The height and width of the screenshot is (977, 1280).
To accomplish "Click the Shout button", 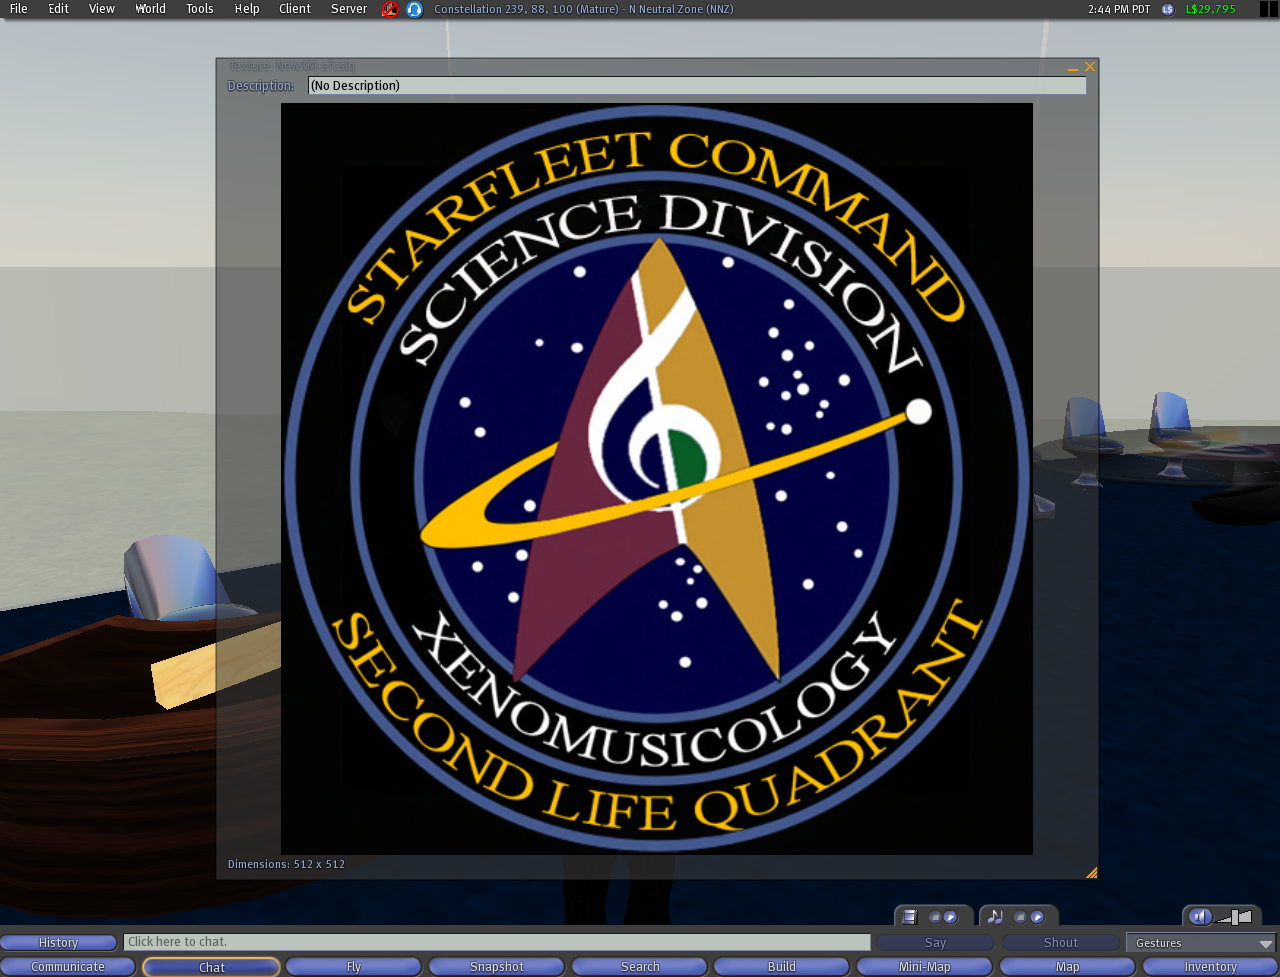I will pyautogui.click(x=1061, y=943).
